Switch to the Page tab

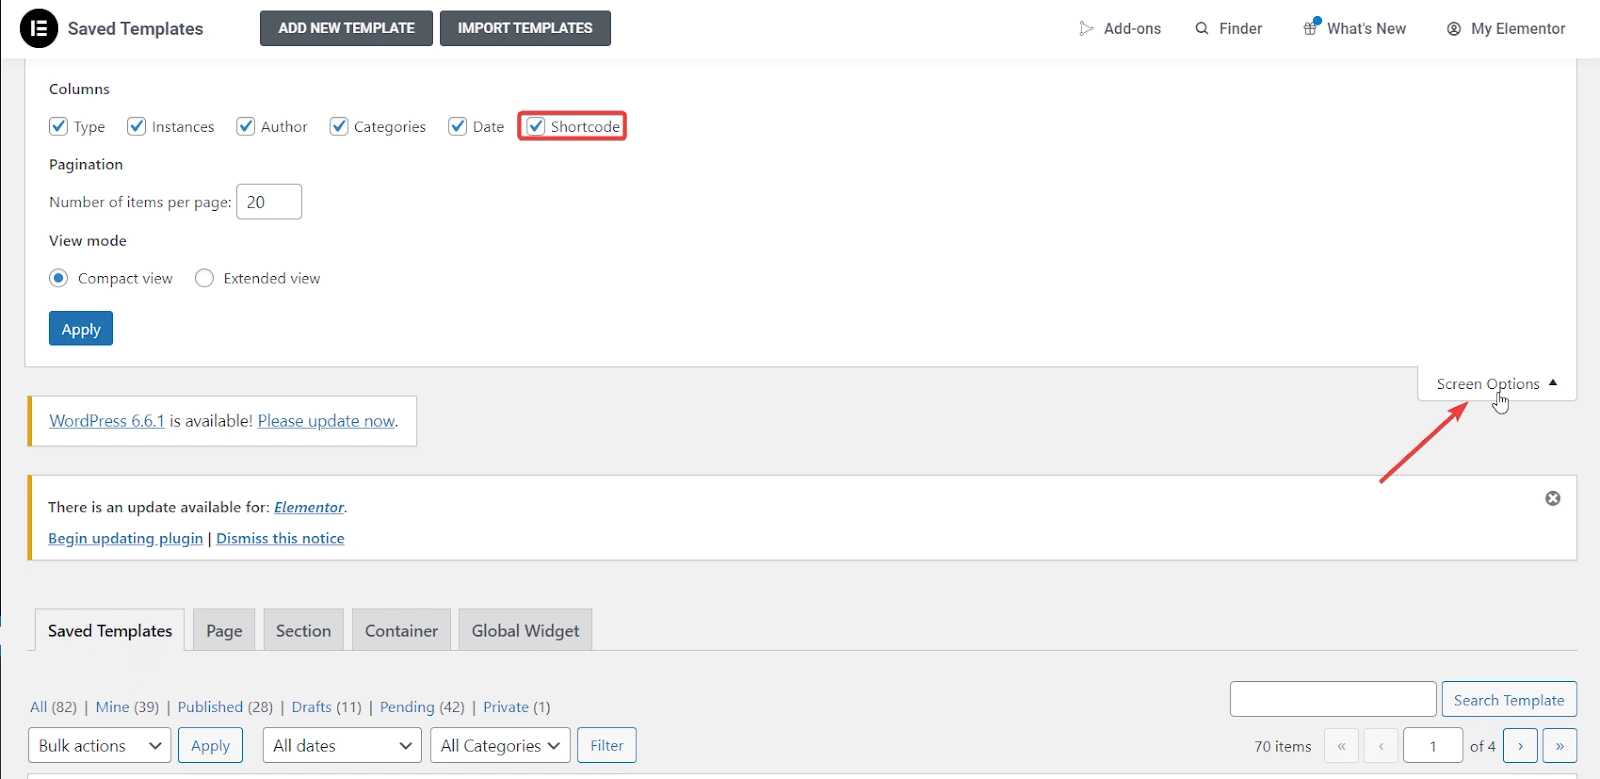(x=224, y=630)
